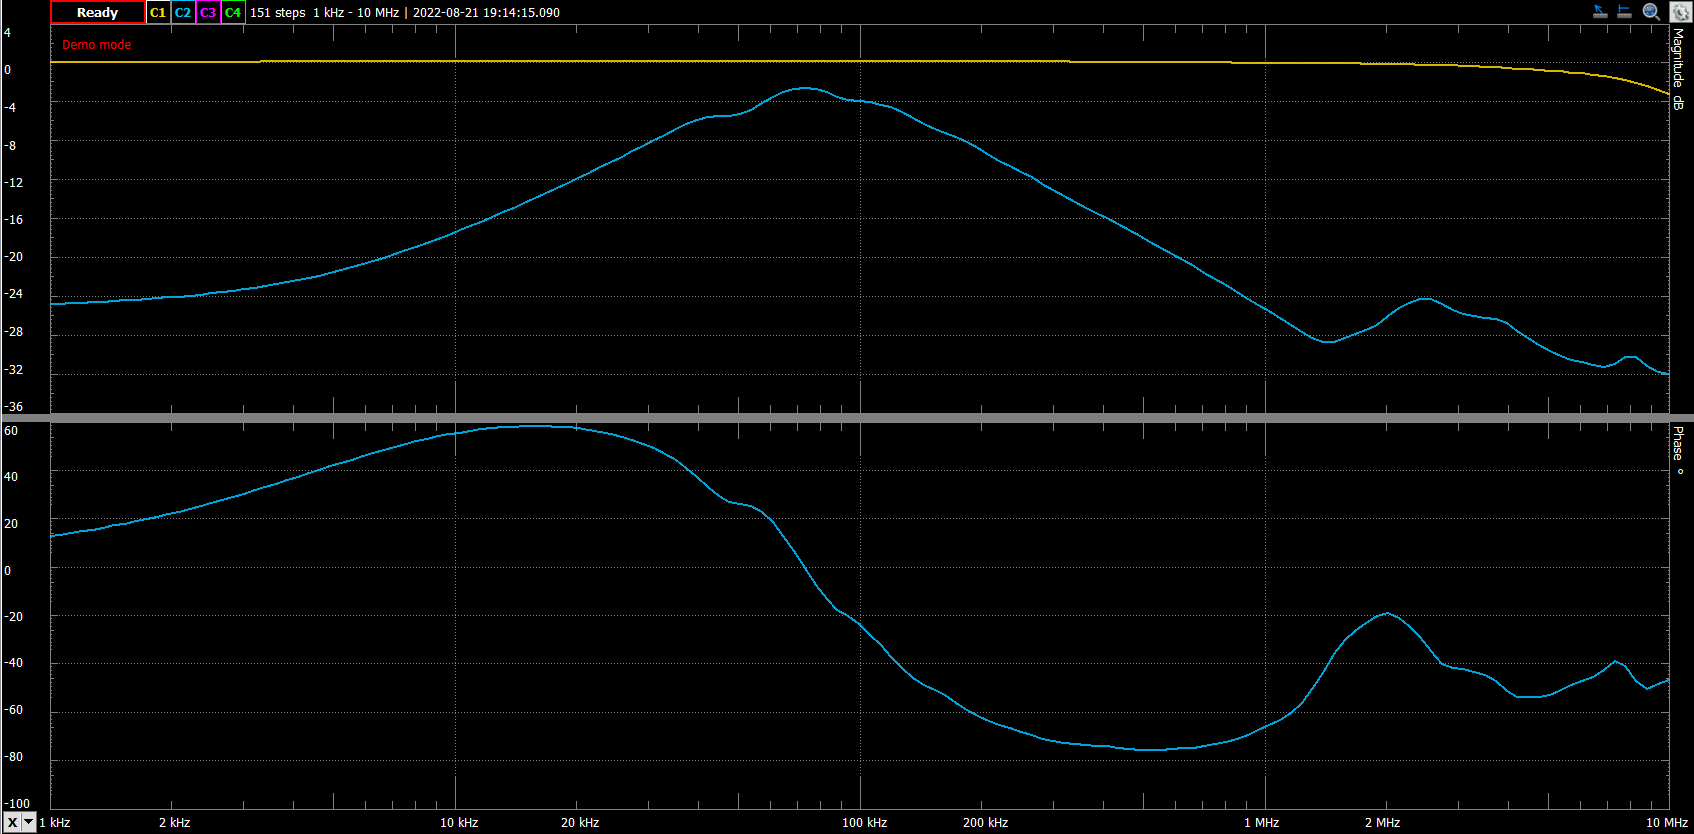
Task: Click the T-shaped marker icon beside zoom
Action: click(x=1625, y=12)
